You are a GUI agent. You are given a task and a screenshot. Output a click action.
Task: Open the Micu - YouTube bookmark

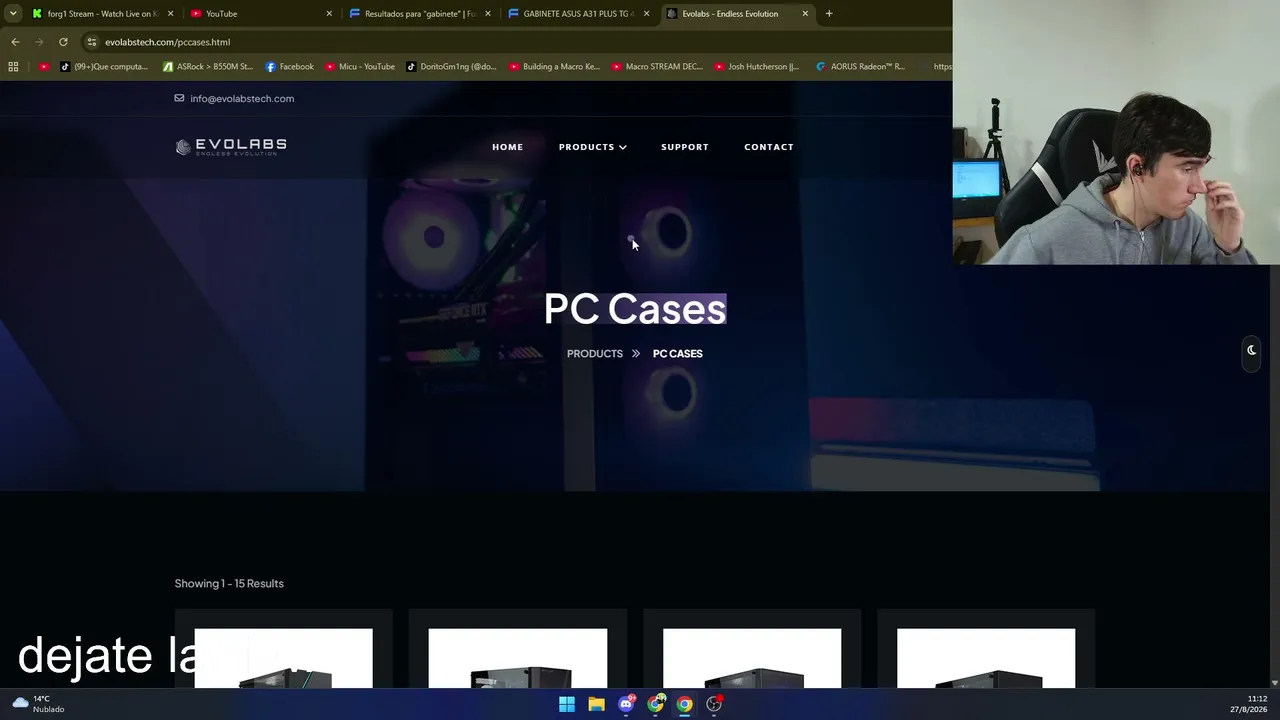pyautogui.click(x=360, y=67)
